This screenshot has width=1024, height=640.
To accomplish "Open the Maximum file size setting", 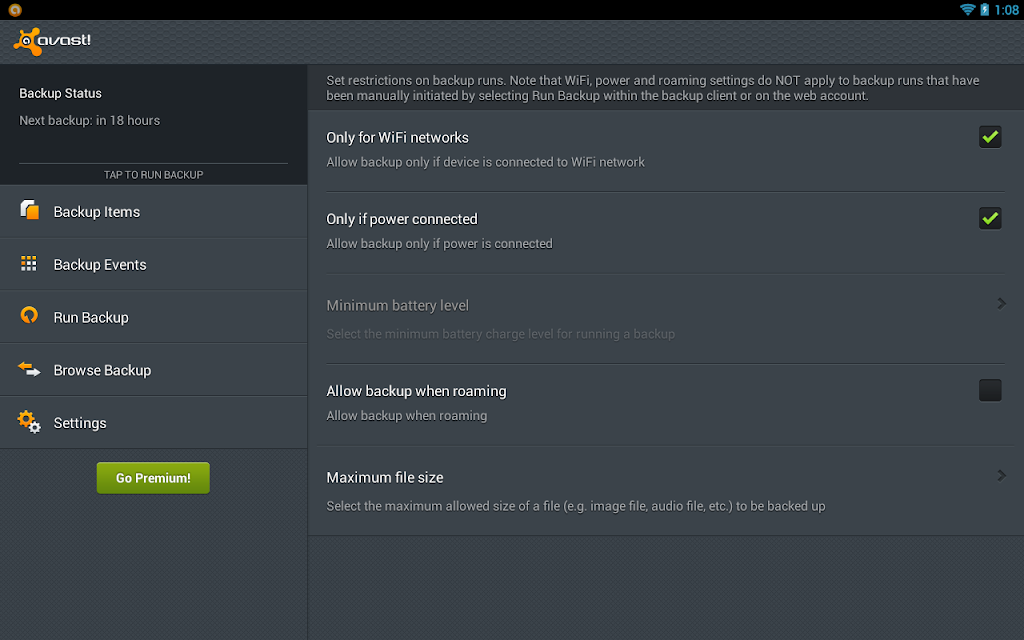I will coord(665,491).
